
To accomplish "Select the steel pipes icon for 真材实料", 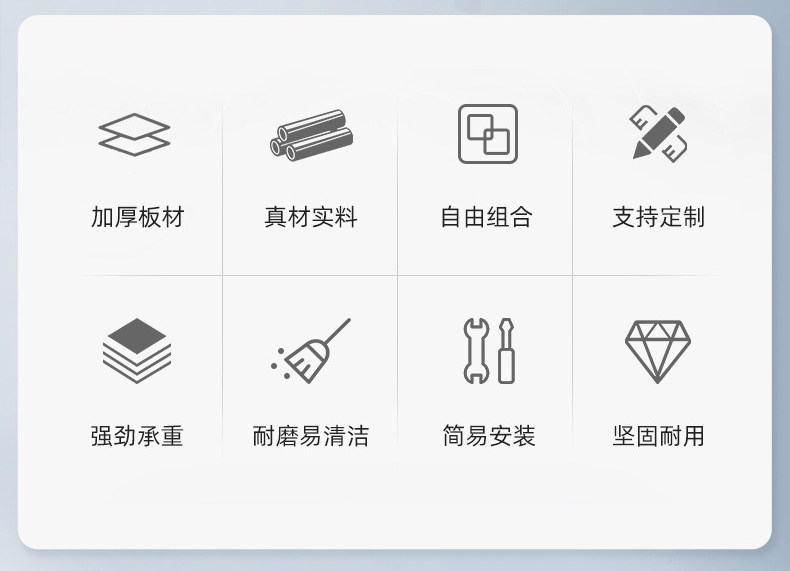I will [311, 135].
